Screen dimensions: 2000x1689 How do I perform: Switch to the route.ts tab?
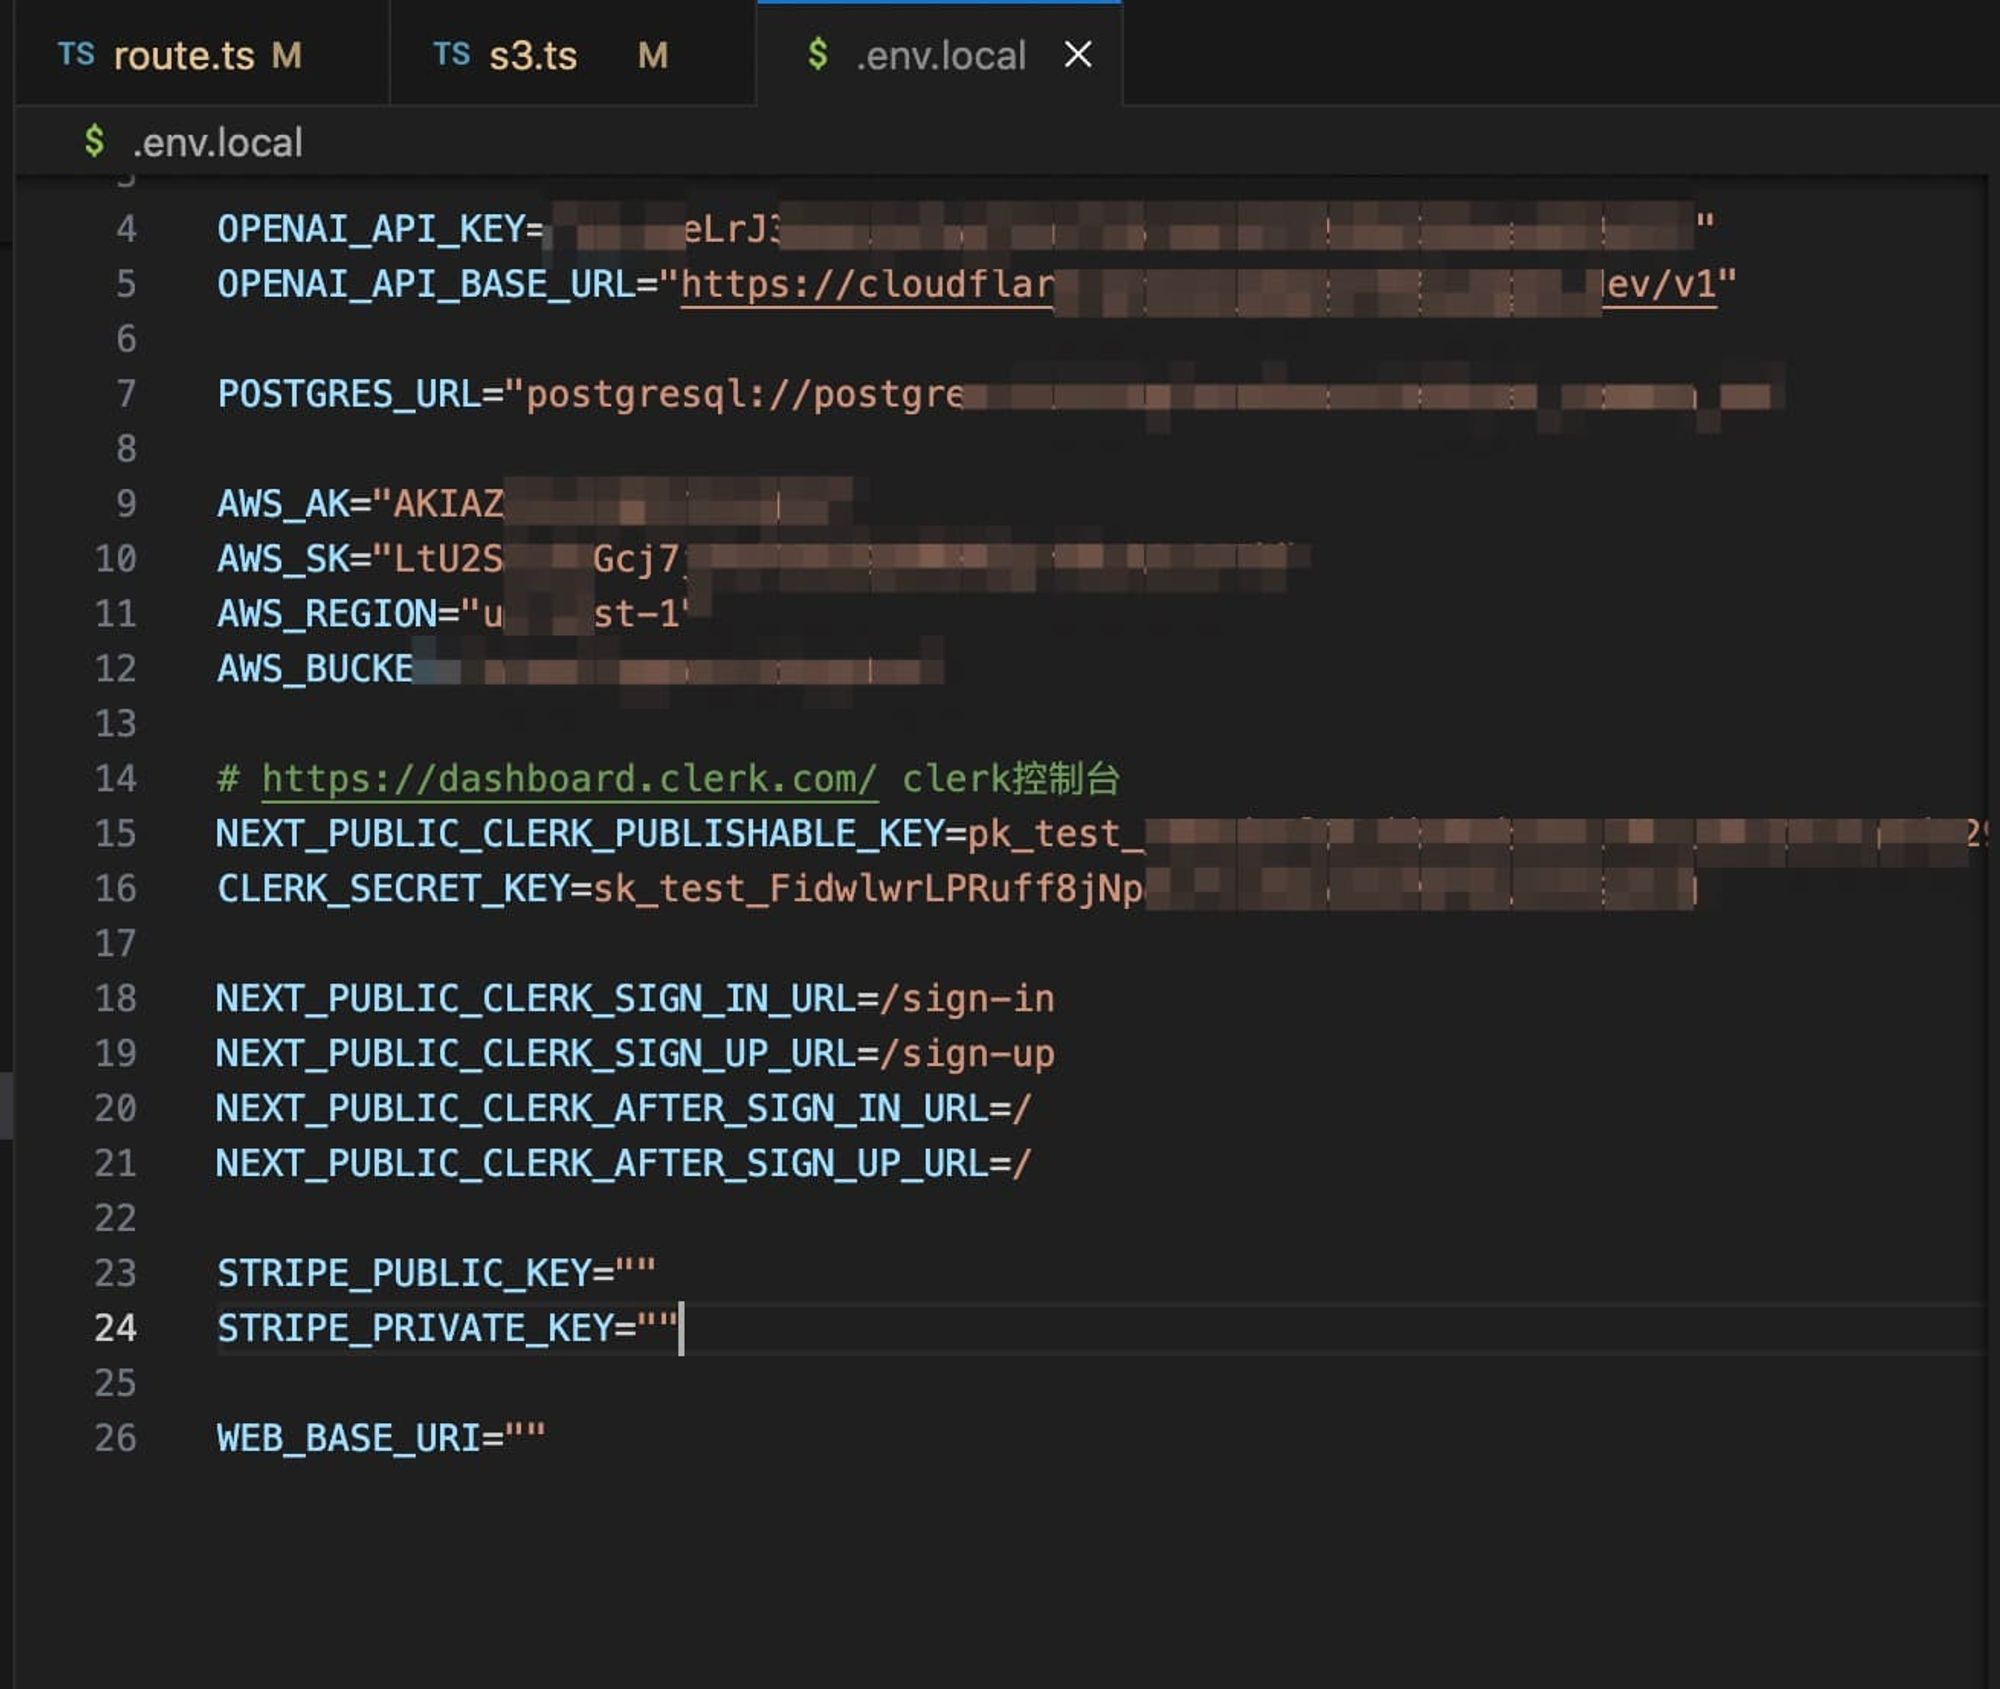tap(200, 54)
